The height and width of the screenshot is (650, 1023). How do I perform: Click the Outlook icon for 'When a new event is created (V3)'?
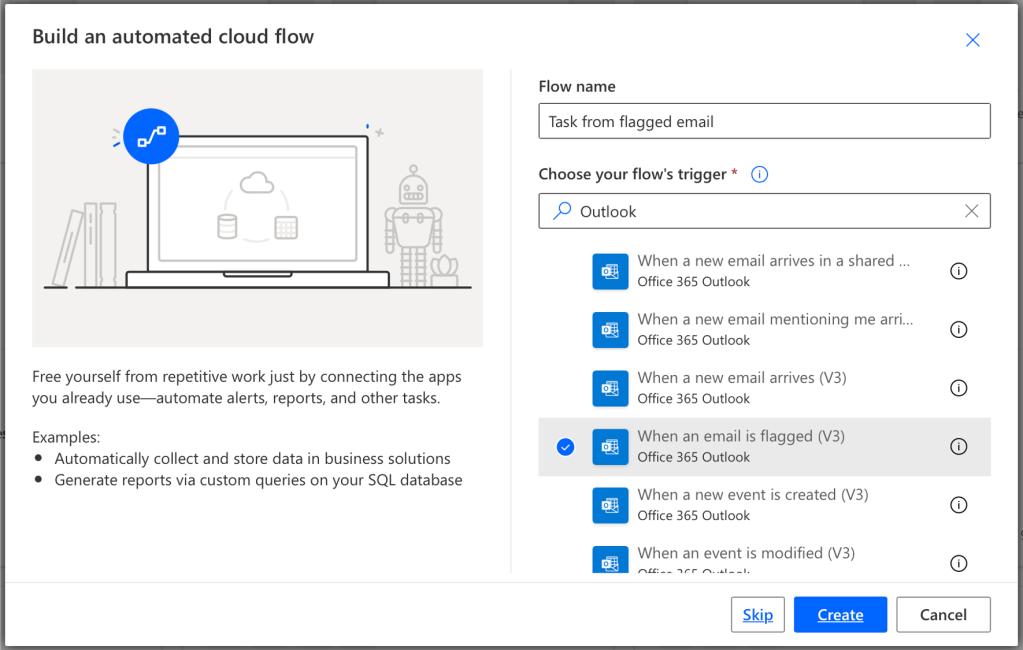click(610, 505)
